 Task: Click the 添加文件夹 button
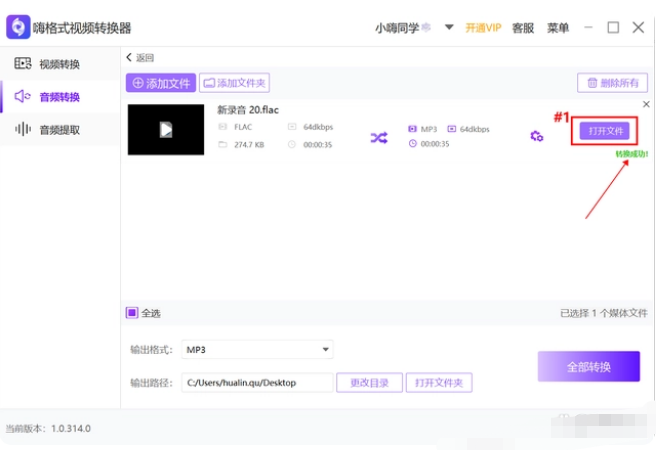234,83
